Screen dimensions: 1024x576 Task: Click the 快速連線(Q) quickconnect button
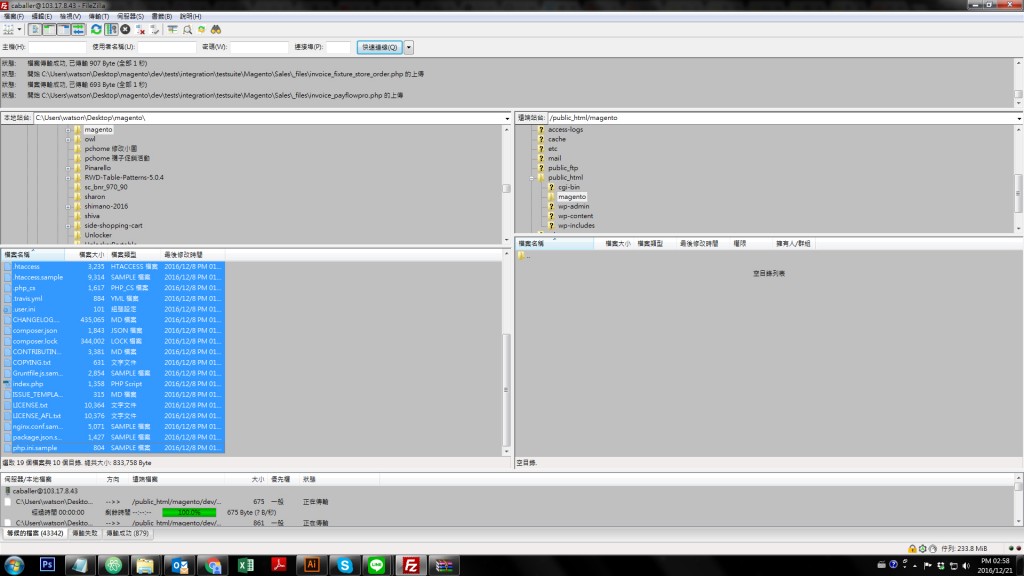379,47
